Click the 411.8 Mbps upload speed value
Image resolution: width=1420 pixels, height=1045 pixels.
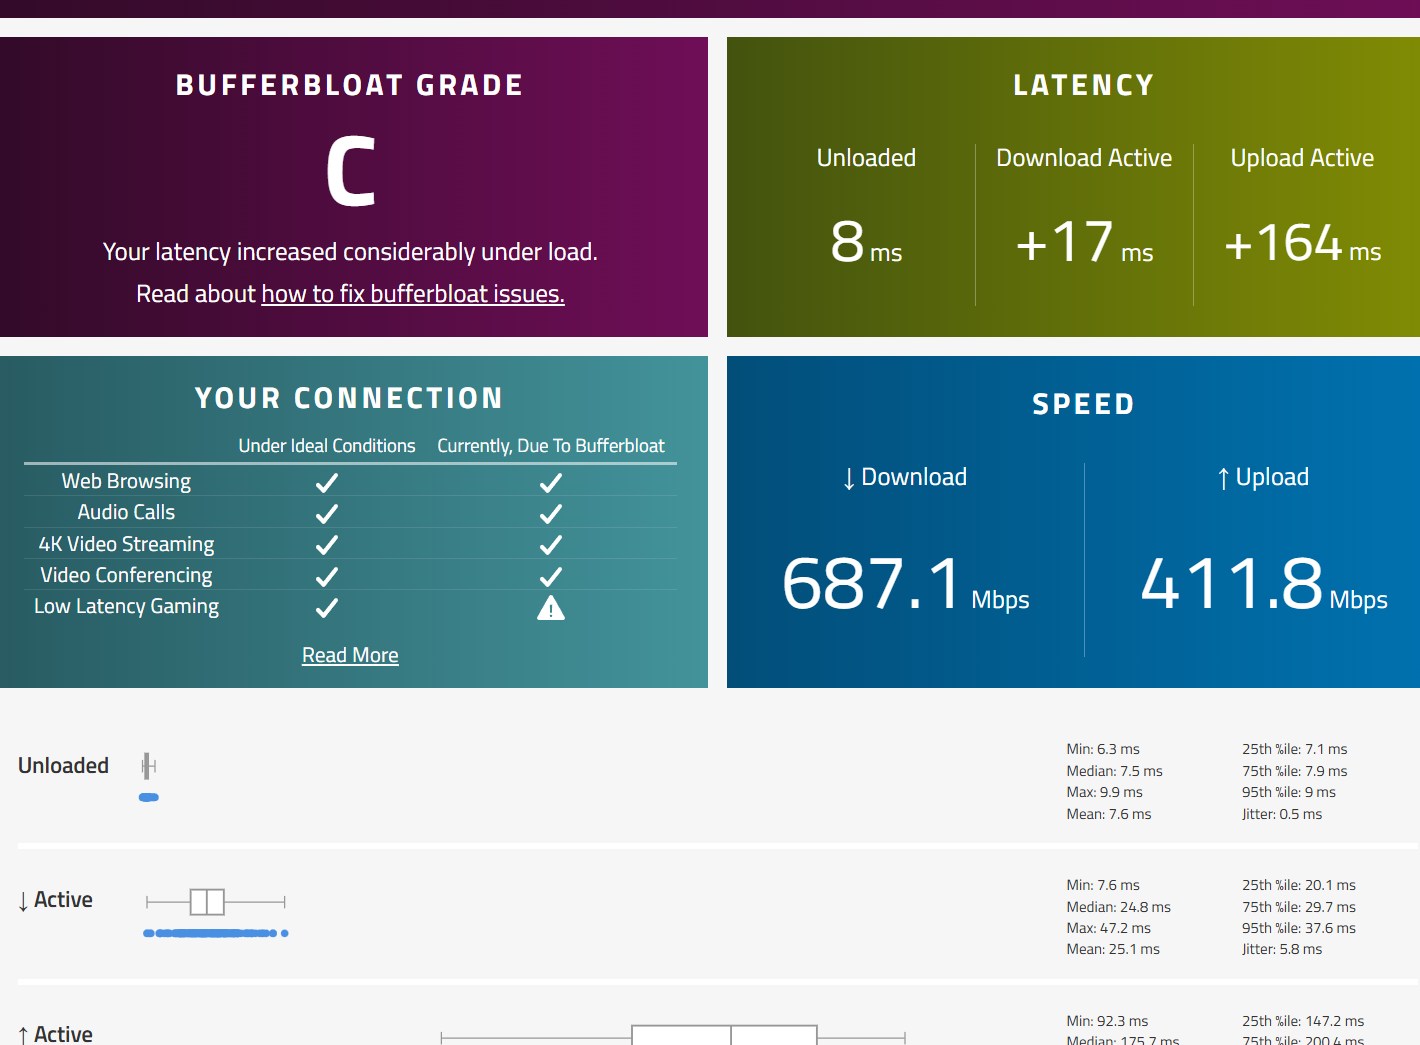(x=1264, y=584)
